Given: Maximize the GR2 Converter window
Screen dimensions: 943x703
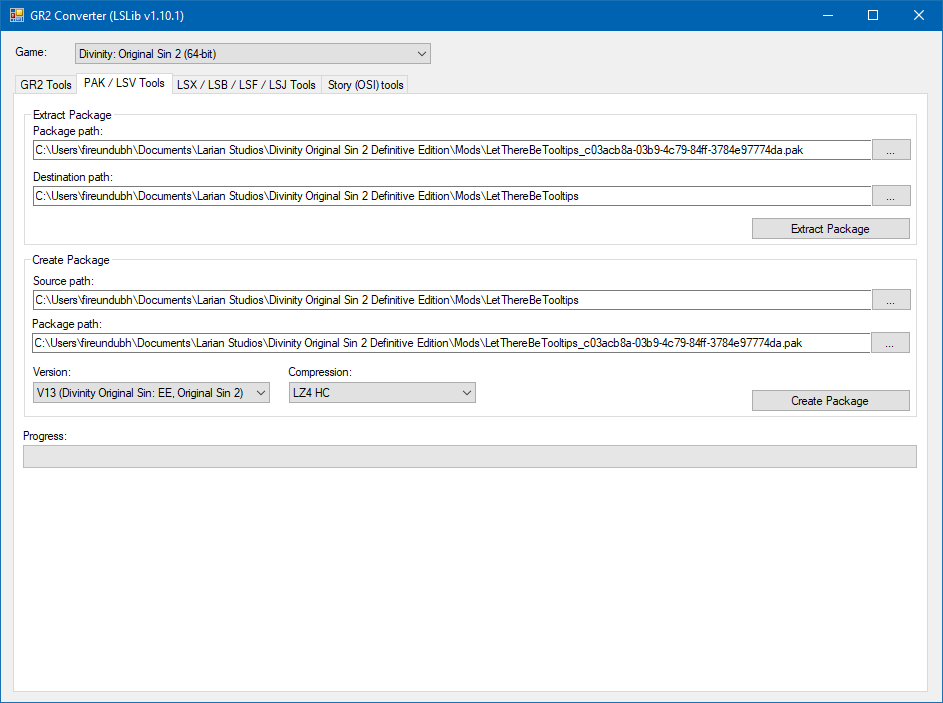Looking at the screenshot, I should (x=872, y=16).
